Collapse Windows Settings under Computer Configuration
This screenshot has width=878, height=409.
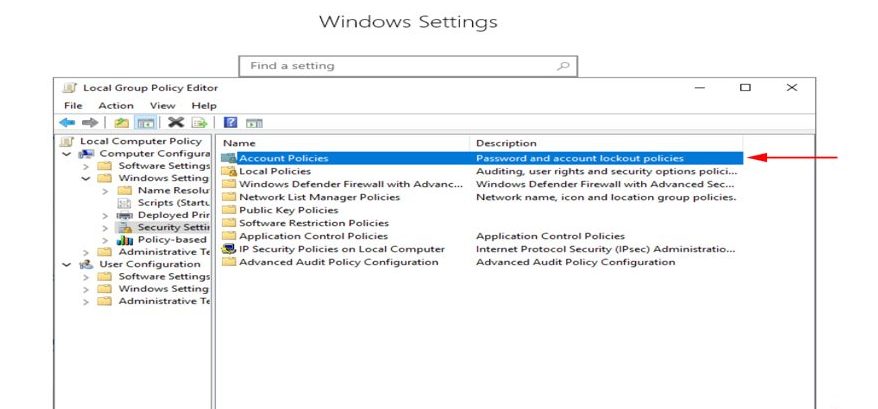click(x=86, y=179)
